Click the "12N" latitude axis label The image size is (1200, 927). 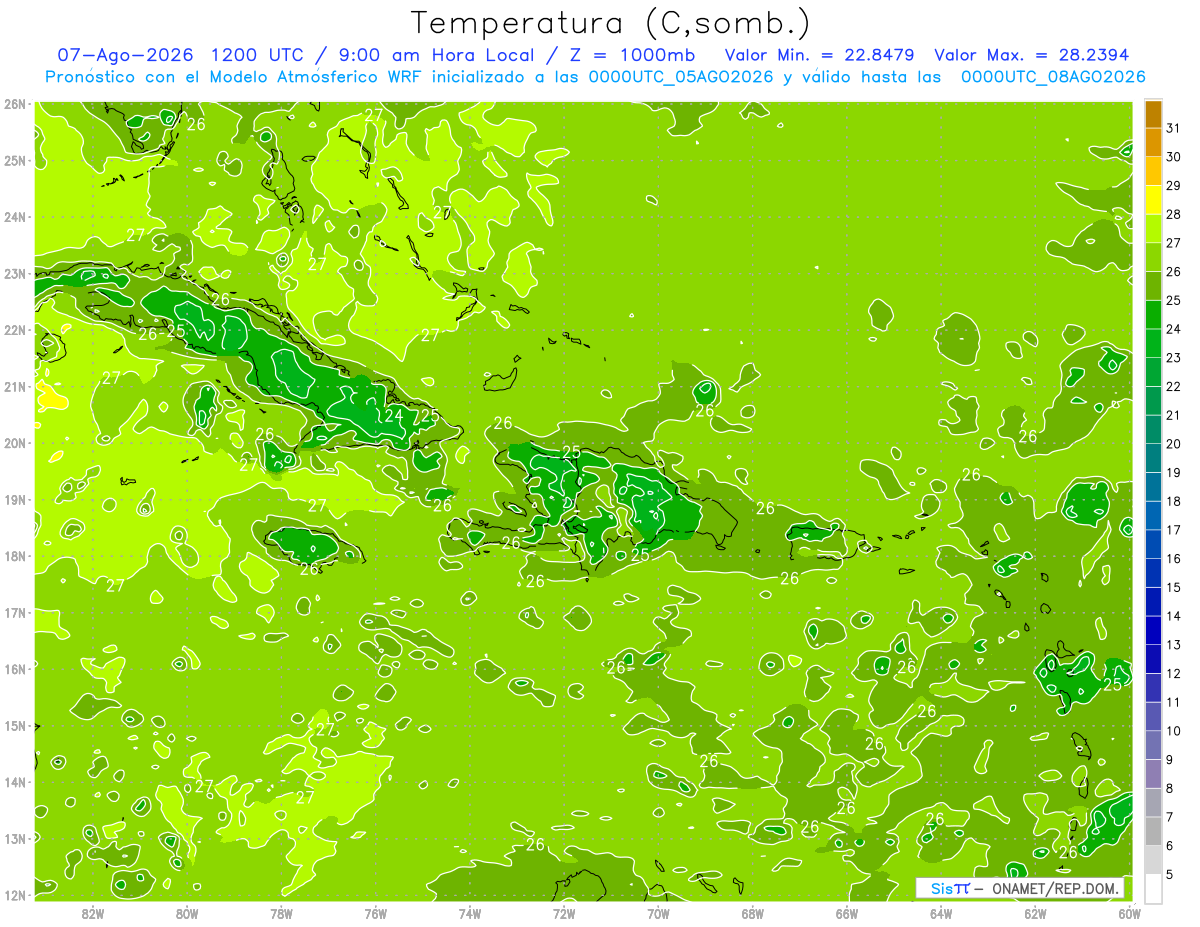15,895
